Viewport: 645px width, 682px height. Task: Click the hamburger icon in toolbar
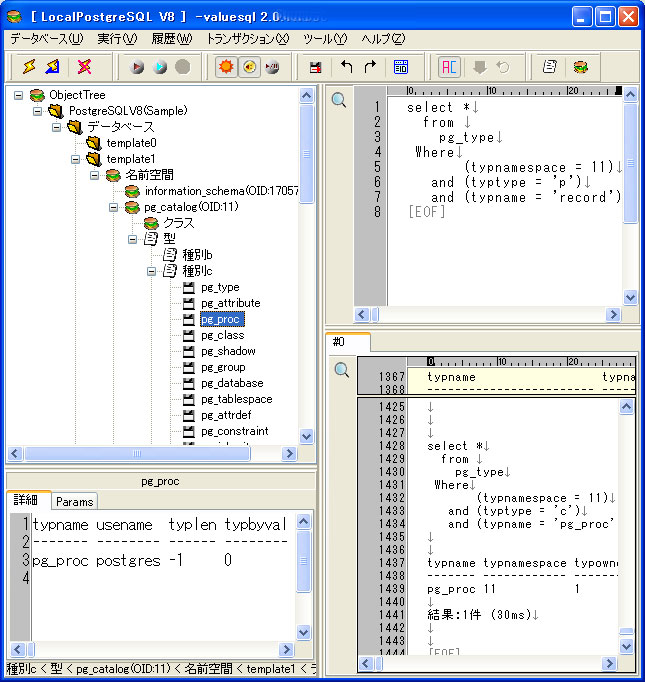coord(580,67)
